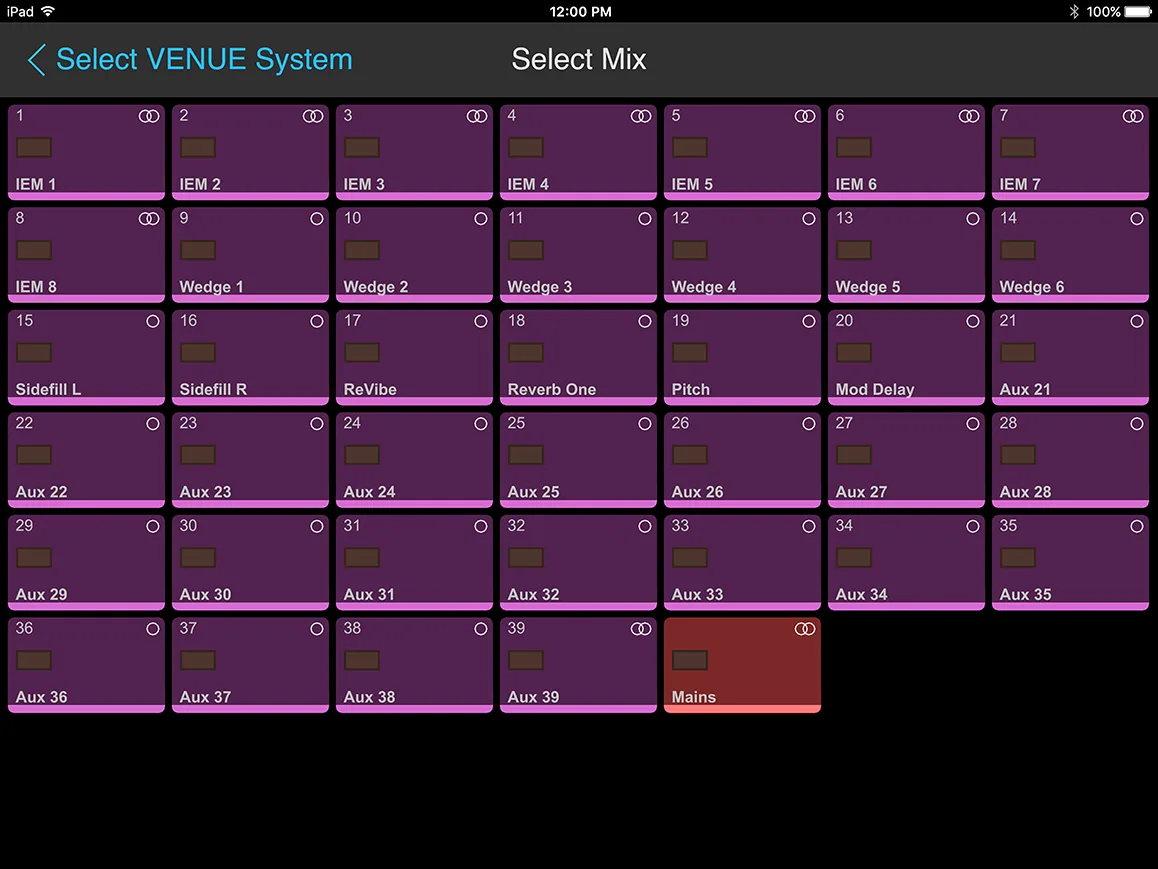Click the mono circle icon on Mod Delay
The height and width of the screenshot is (869, 1158).
pyautogui.click(x=973, y=321)
